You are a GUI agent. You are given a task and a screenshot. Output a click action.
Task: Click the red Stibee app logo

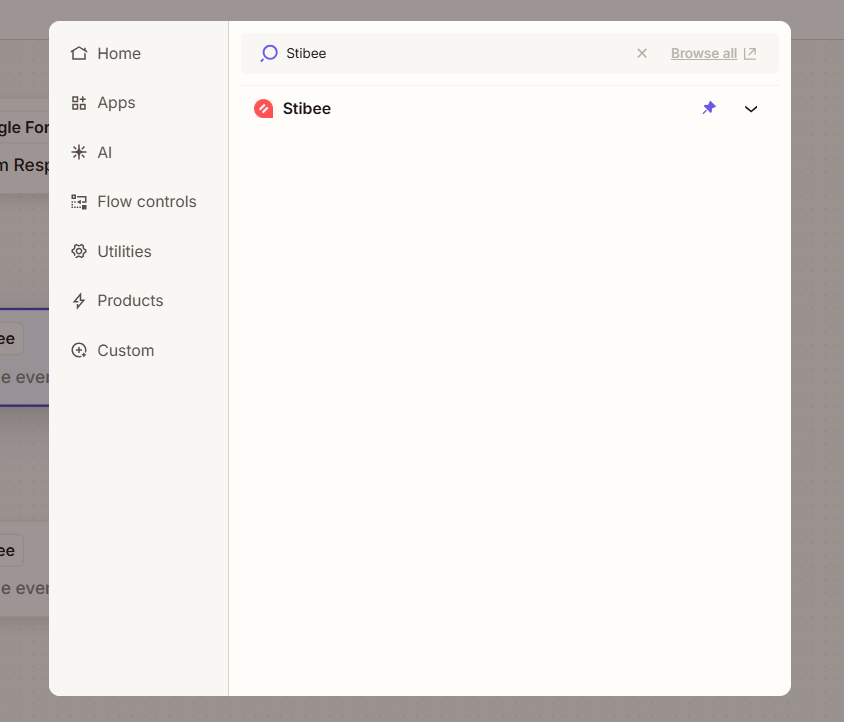(264, 109)
